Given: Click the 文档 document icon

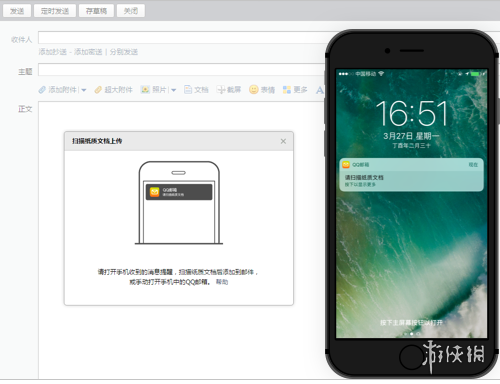Looking at the screenshot, I should point(188,89).
